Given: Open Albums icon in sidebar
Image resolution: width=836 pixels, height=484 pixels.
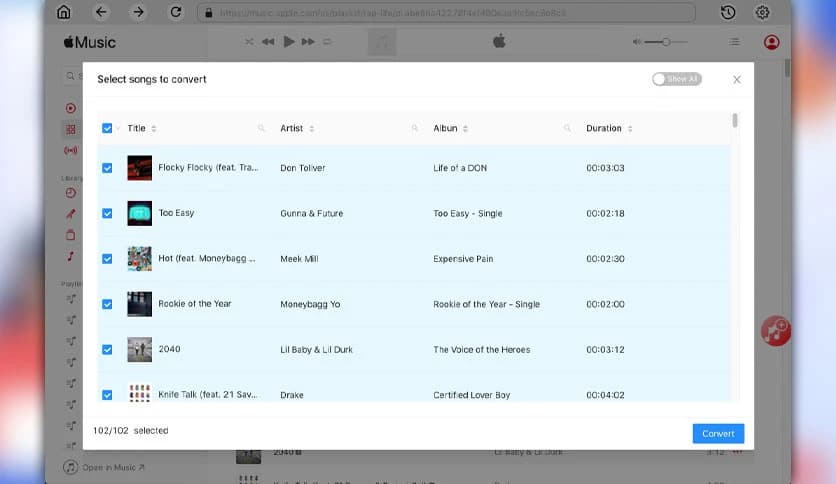Looking at the screenshot, I should [70, 235].
